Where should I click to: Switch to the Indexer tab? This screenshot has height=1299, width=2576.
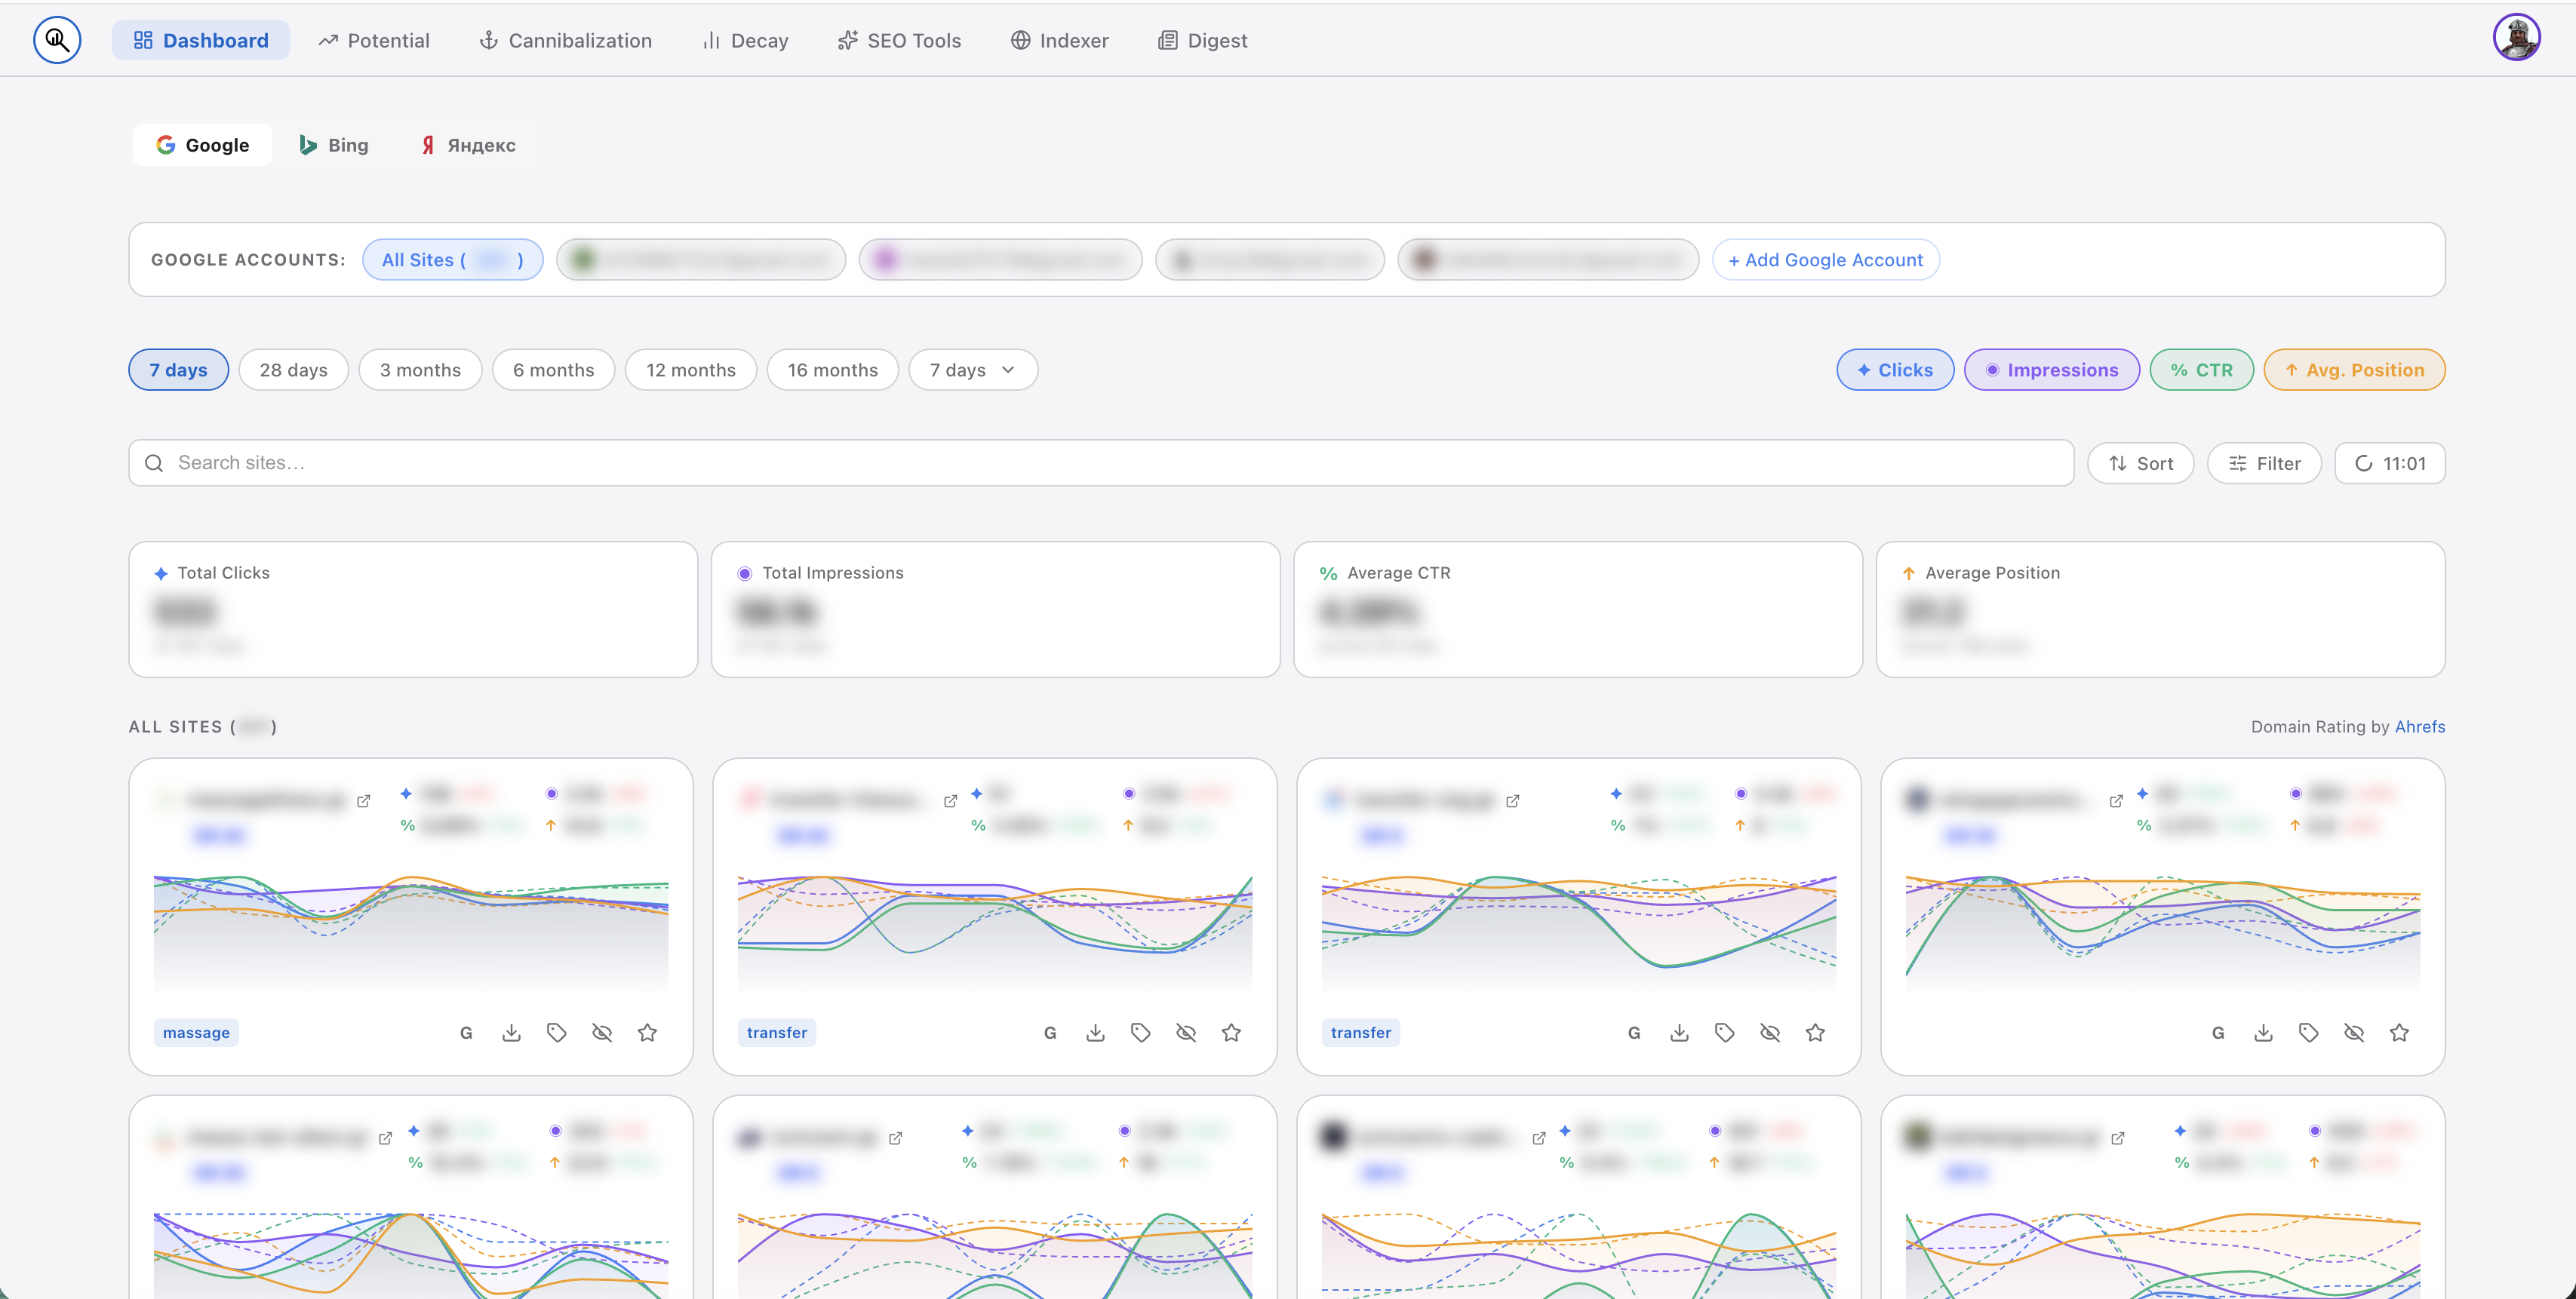pyautogui.click(x=1060, y=40)
